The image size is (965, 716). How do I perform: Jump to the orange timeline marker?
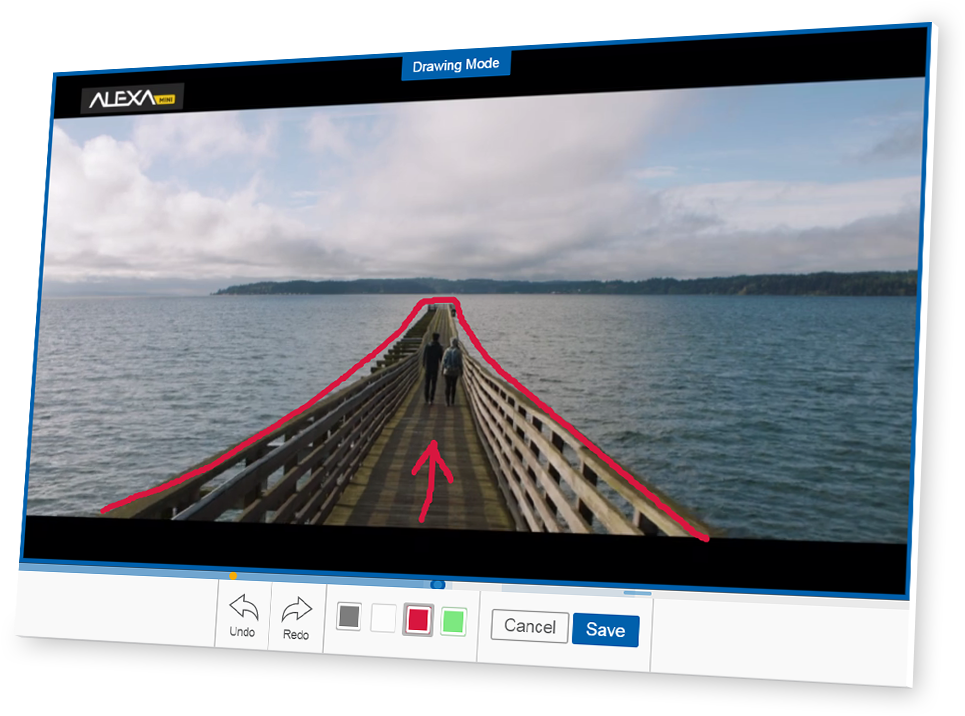(x=233, y=575)
